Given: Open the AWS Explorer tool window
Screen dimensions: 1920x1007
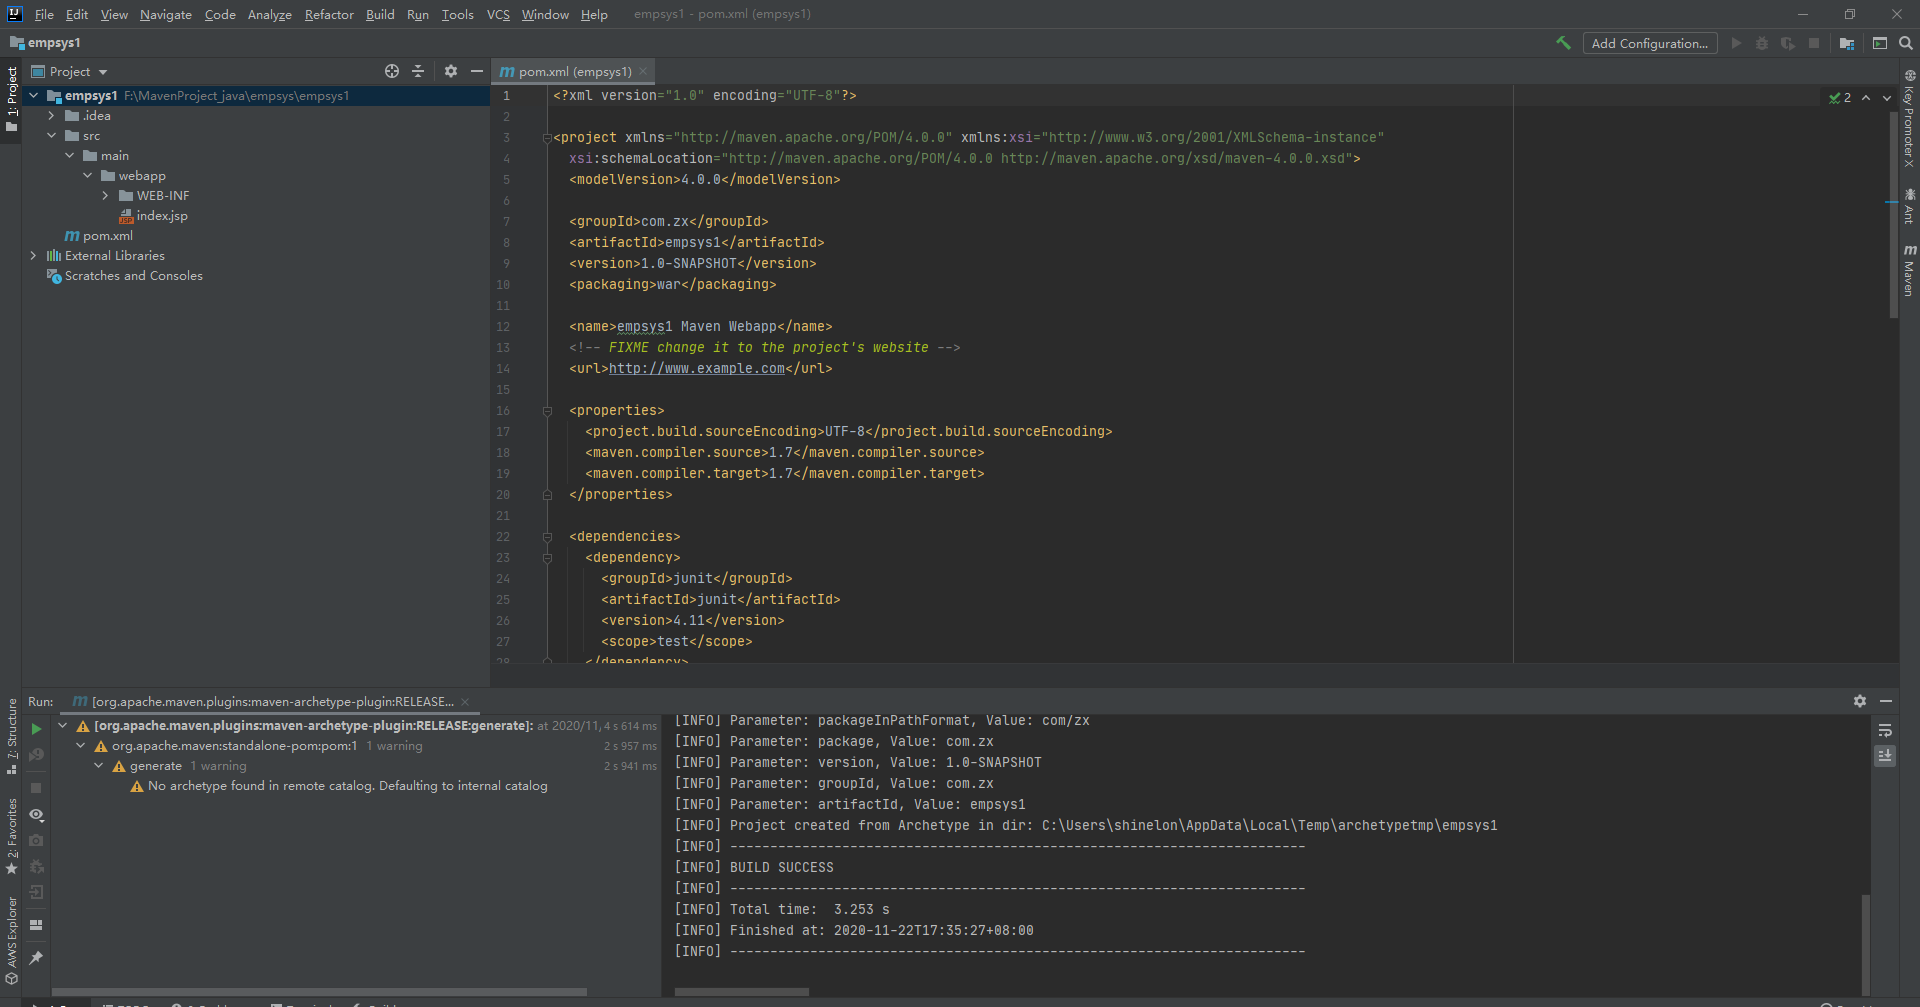Looking at the screenshot, I should tap(12, 940).
